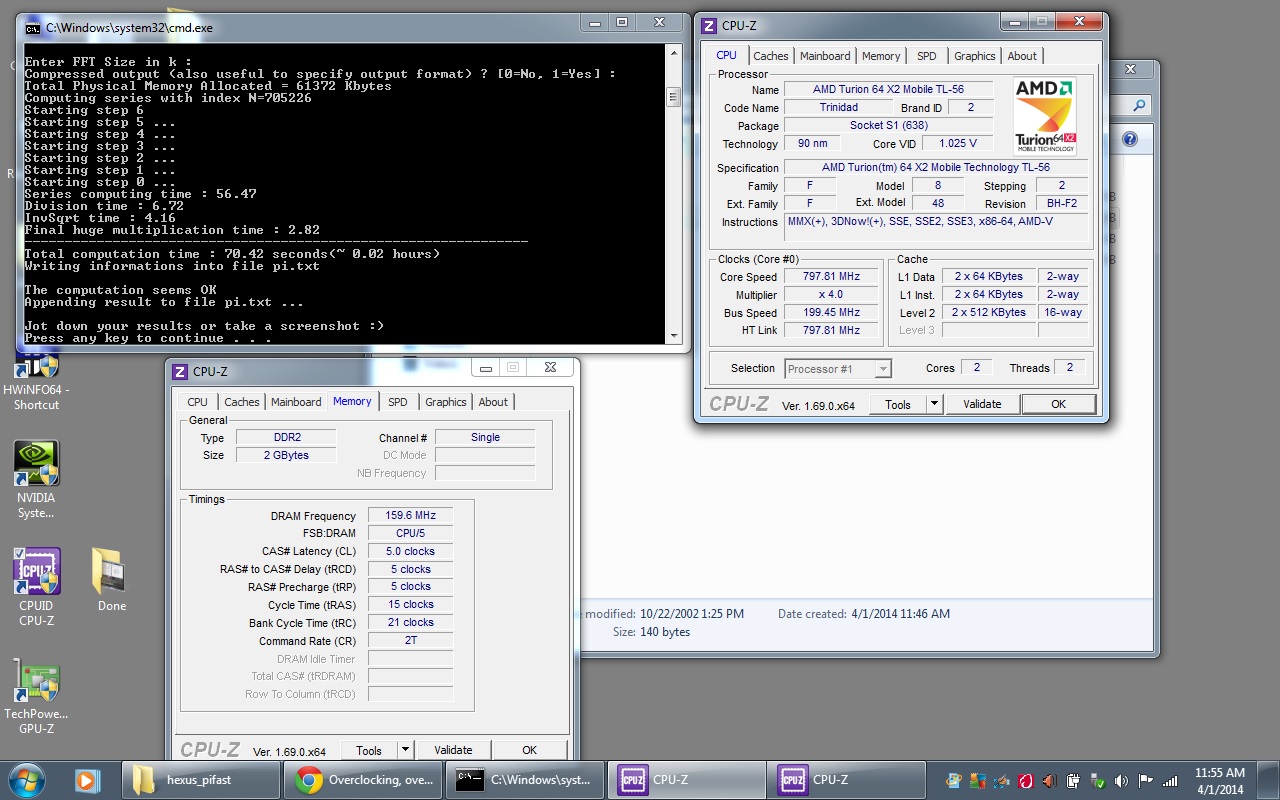Open the Windows Start menu

click(x=27, y=779)
